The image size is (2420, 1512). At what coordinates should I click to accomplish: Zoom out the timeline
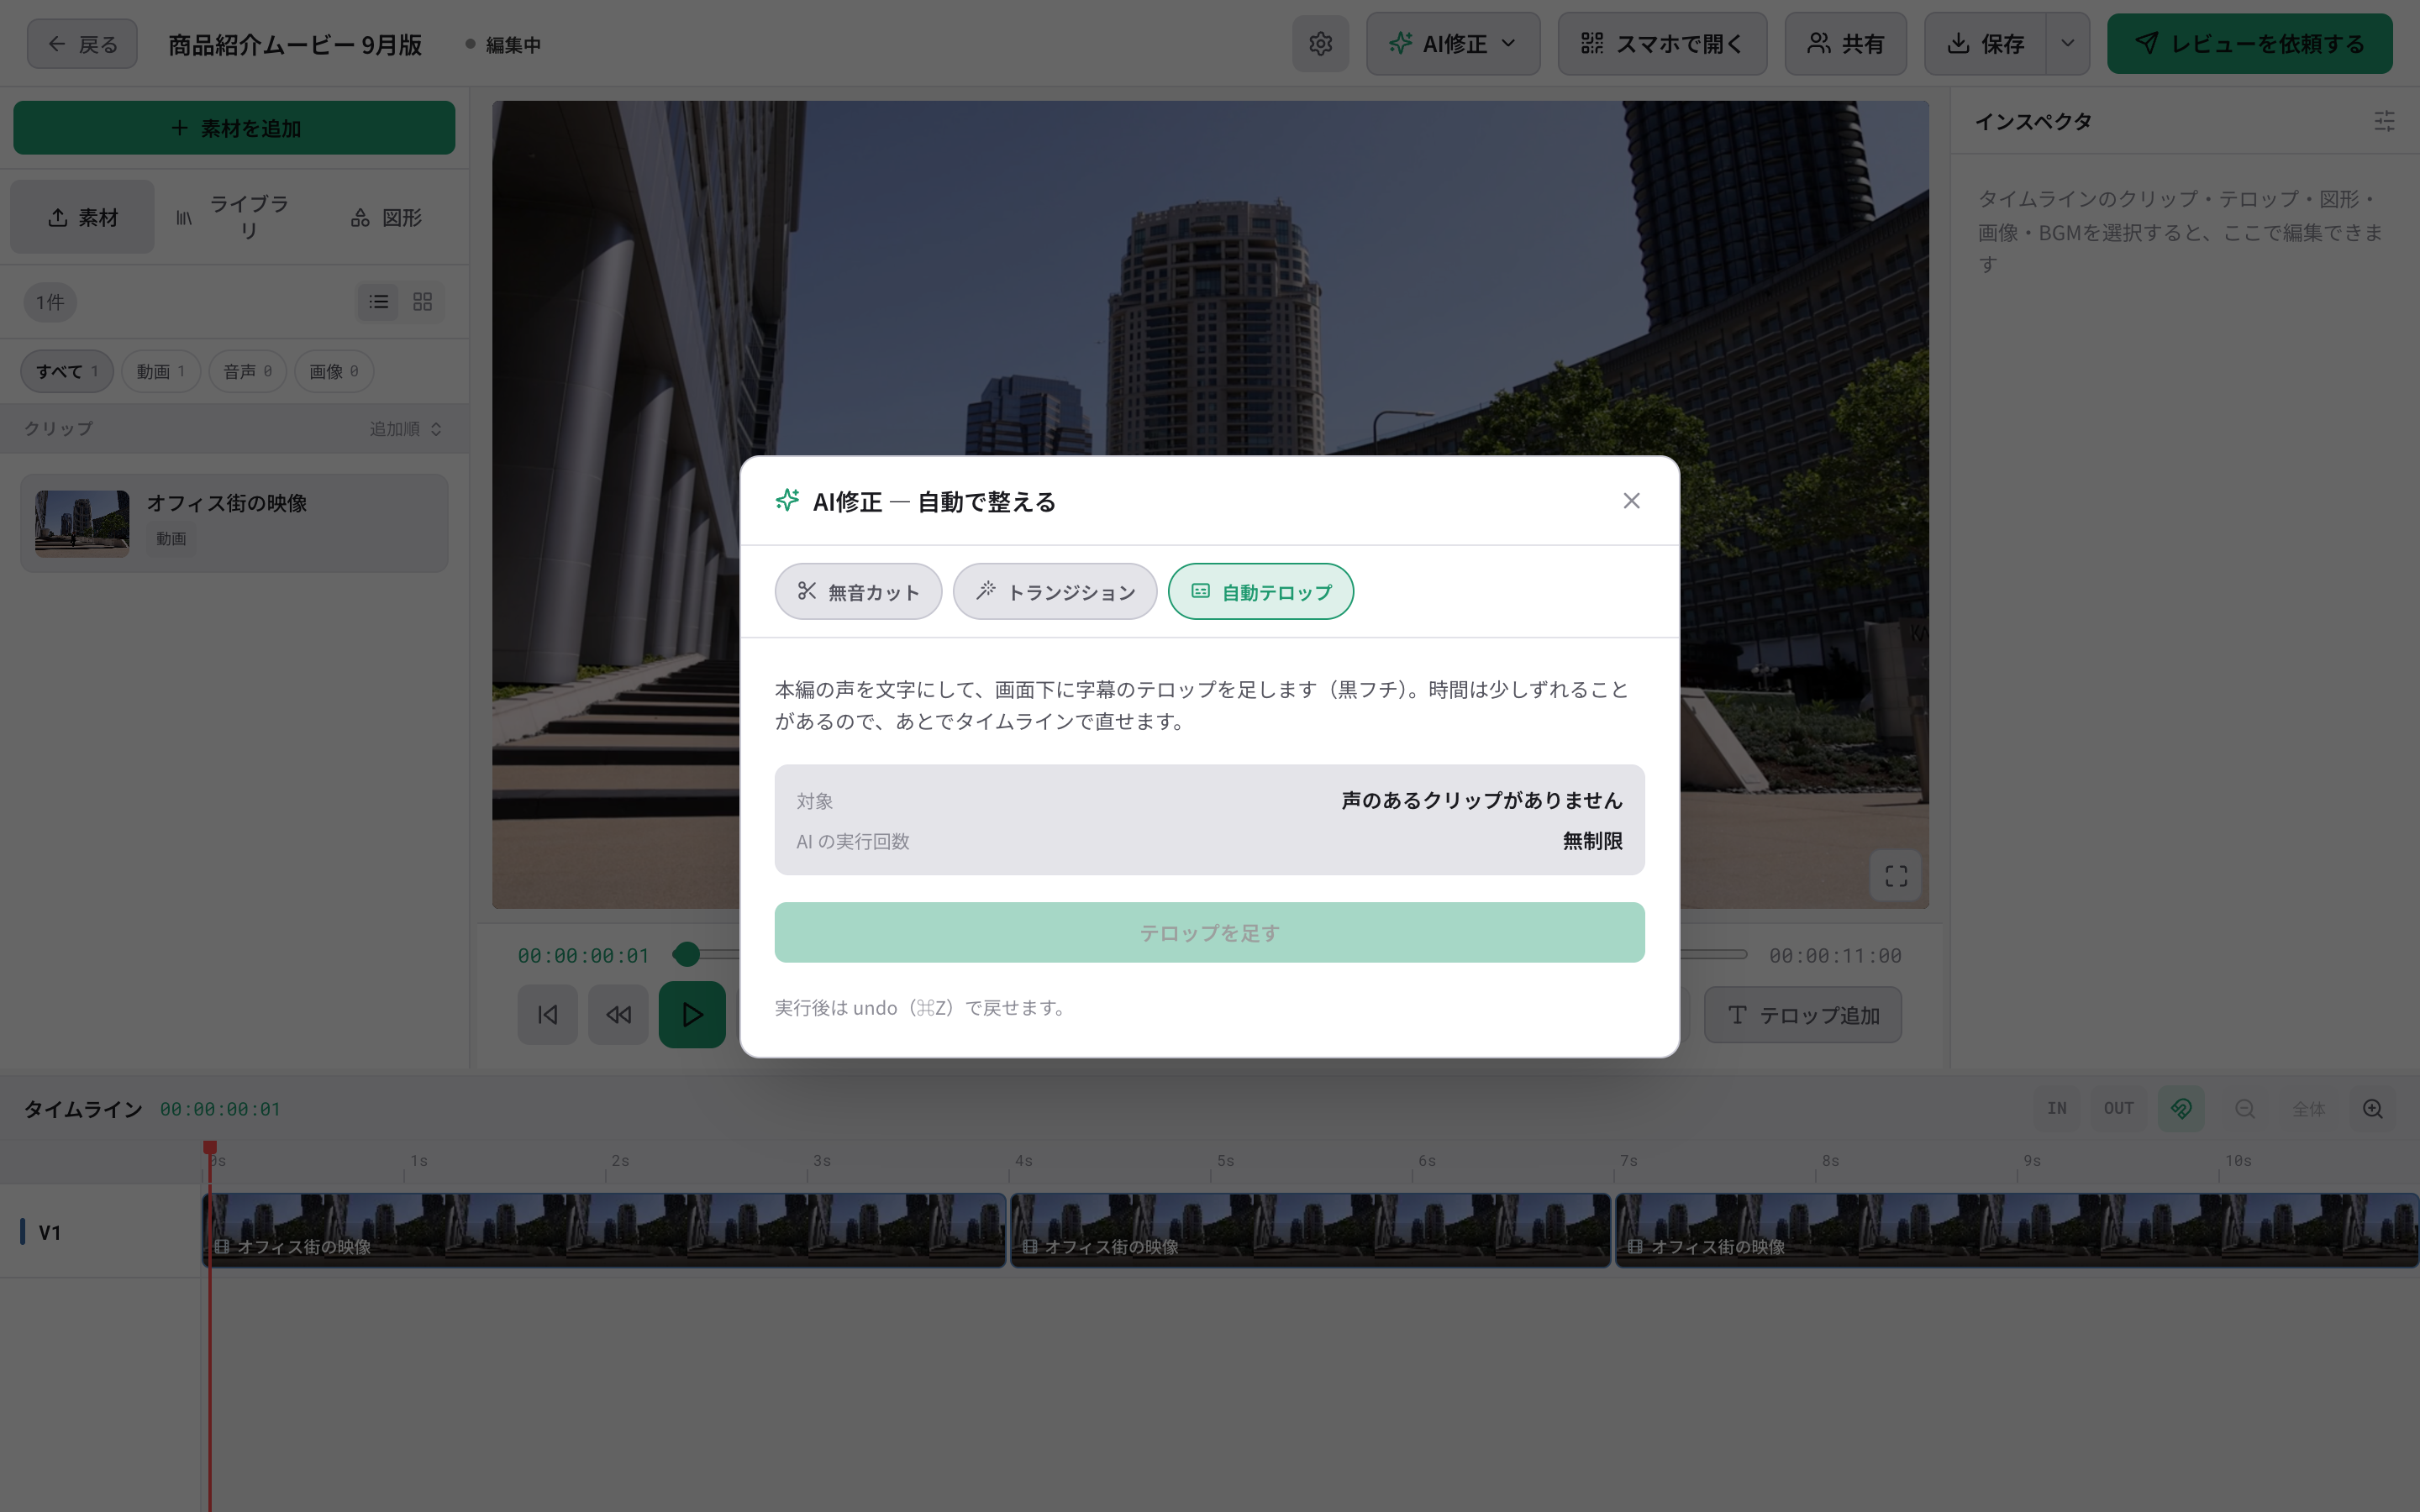point(2245,1109)
